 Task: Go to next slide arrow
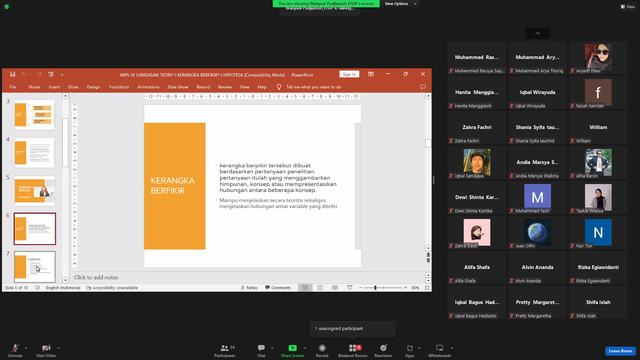[x=428, y=261]
